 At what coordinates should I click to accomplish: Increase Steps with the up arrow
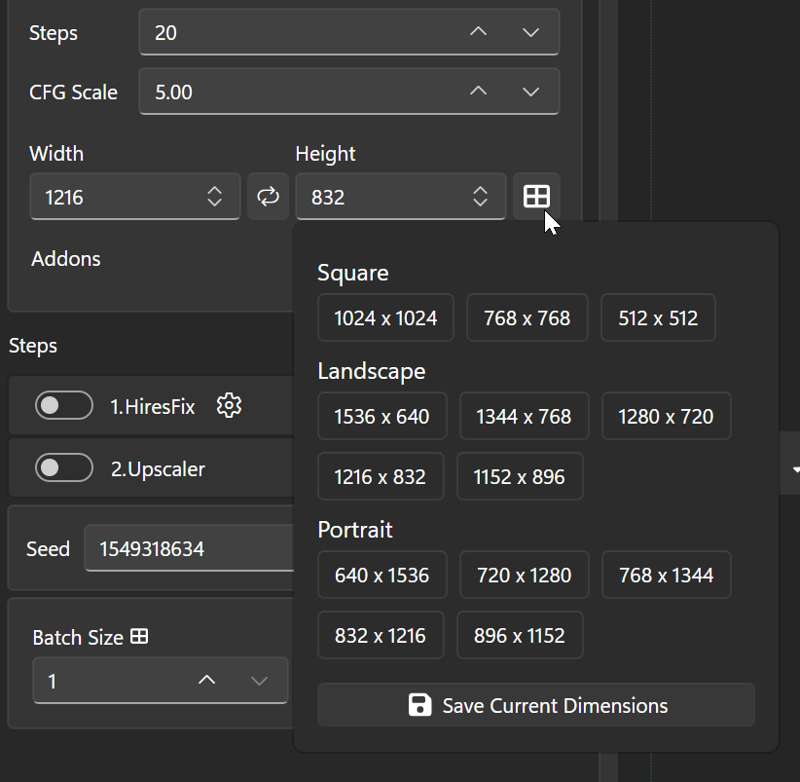(x=478, y=33)
